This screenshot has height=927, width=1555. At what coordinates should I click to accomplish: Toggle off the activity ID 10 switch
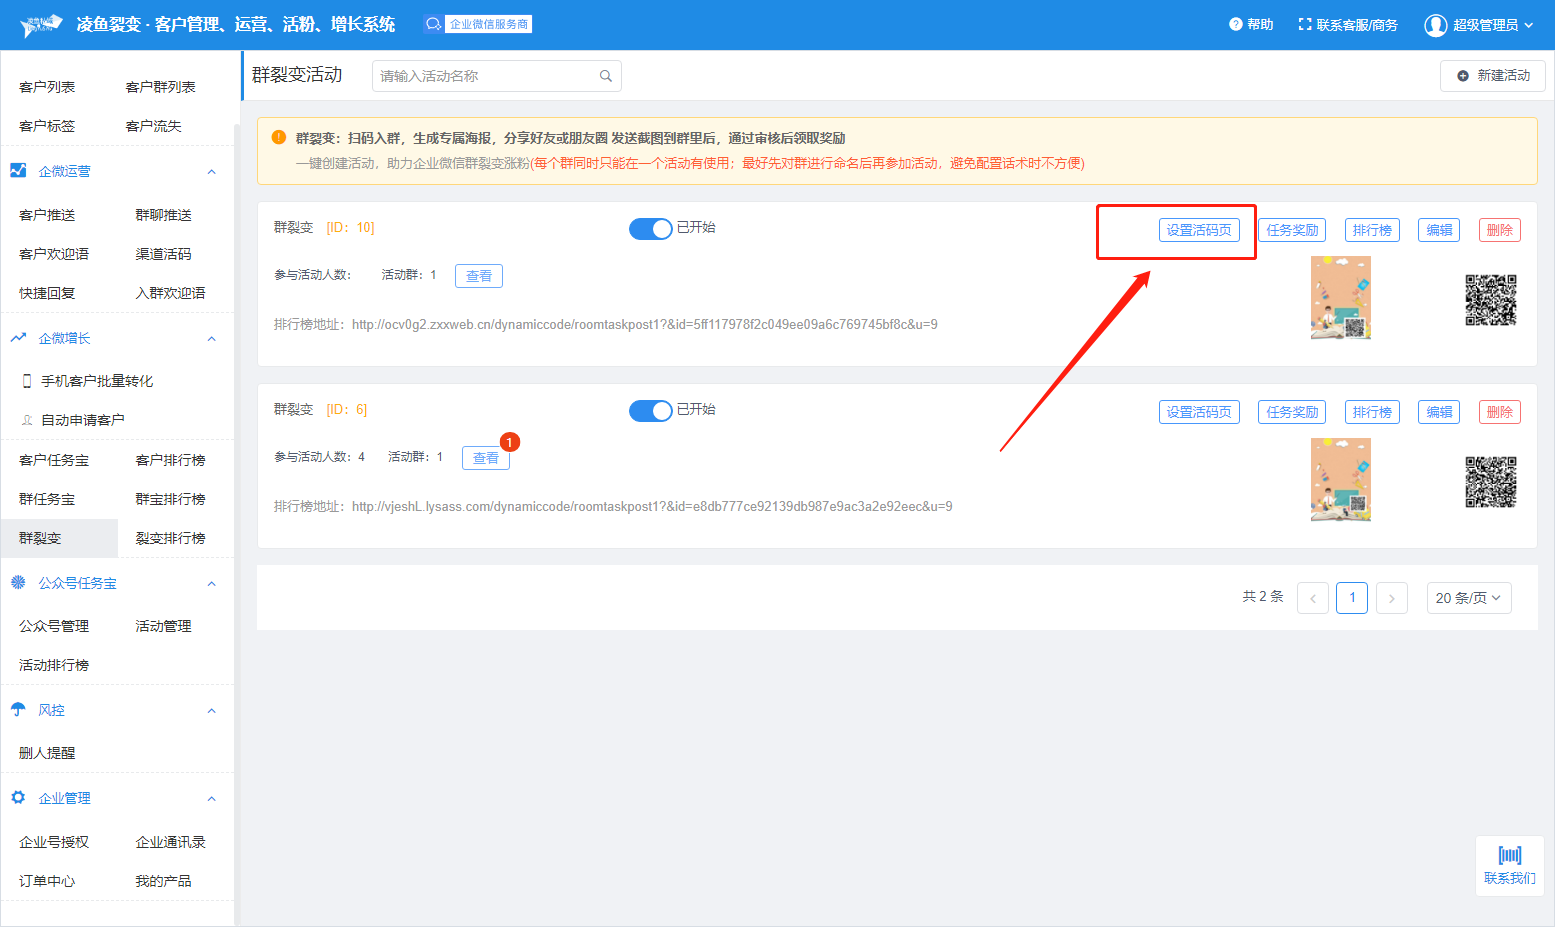(650, 229)
